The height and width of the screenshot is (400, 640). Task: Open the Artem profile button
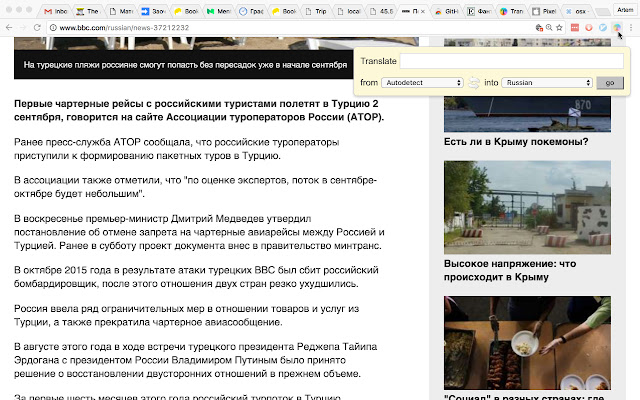[x=623, y=8]
